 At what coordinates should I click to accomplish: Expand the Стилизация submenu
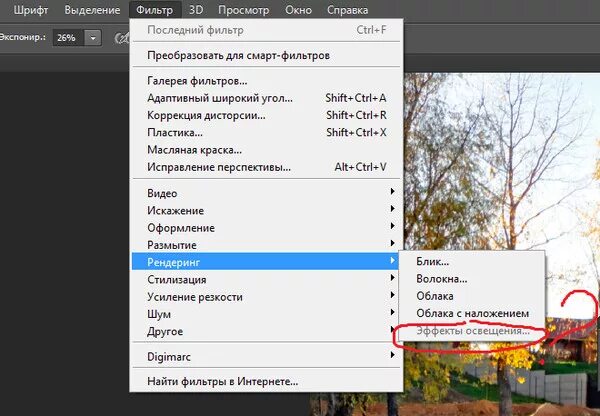(266, 279)
